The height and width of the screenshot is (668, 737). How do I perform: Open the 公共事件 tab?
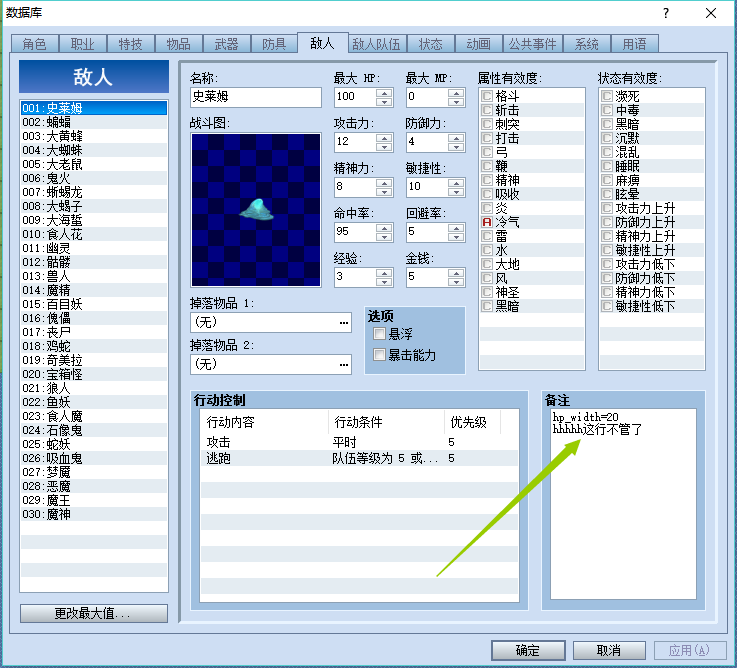coord(533,44)
